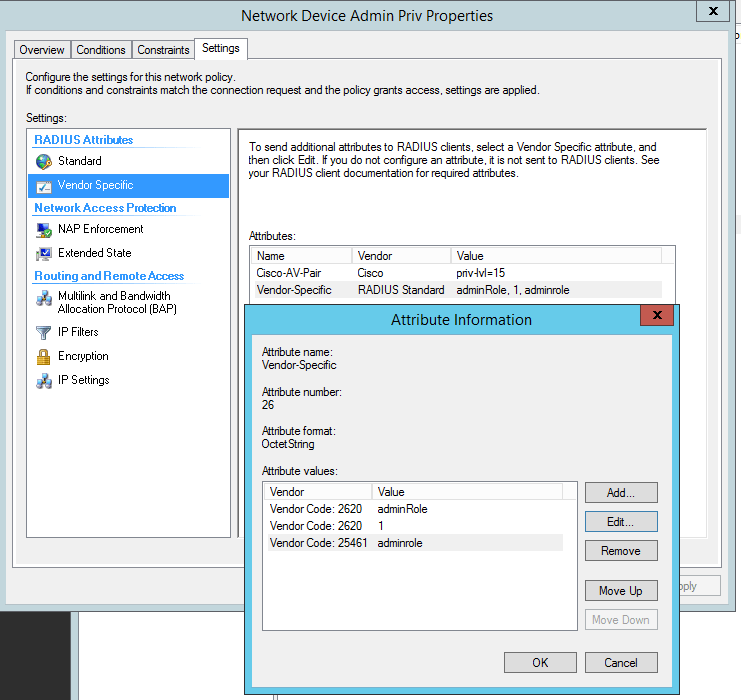Confirm Attribute Information with OK
The width and height of the screenshot is (741, 700).
[x=540, y=662]
